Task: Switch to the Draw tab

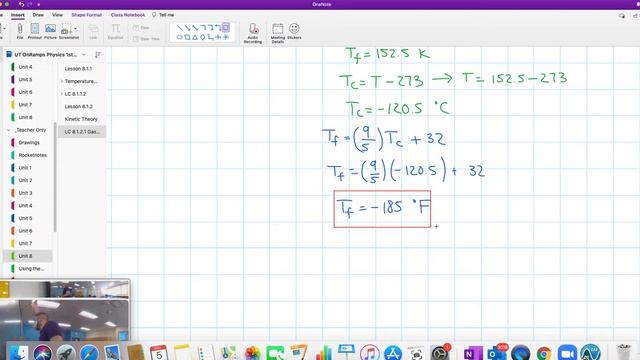Action: tap(38, 15)
